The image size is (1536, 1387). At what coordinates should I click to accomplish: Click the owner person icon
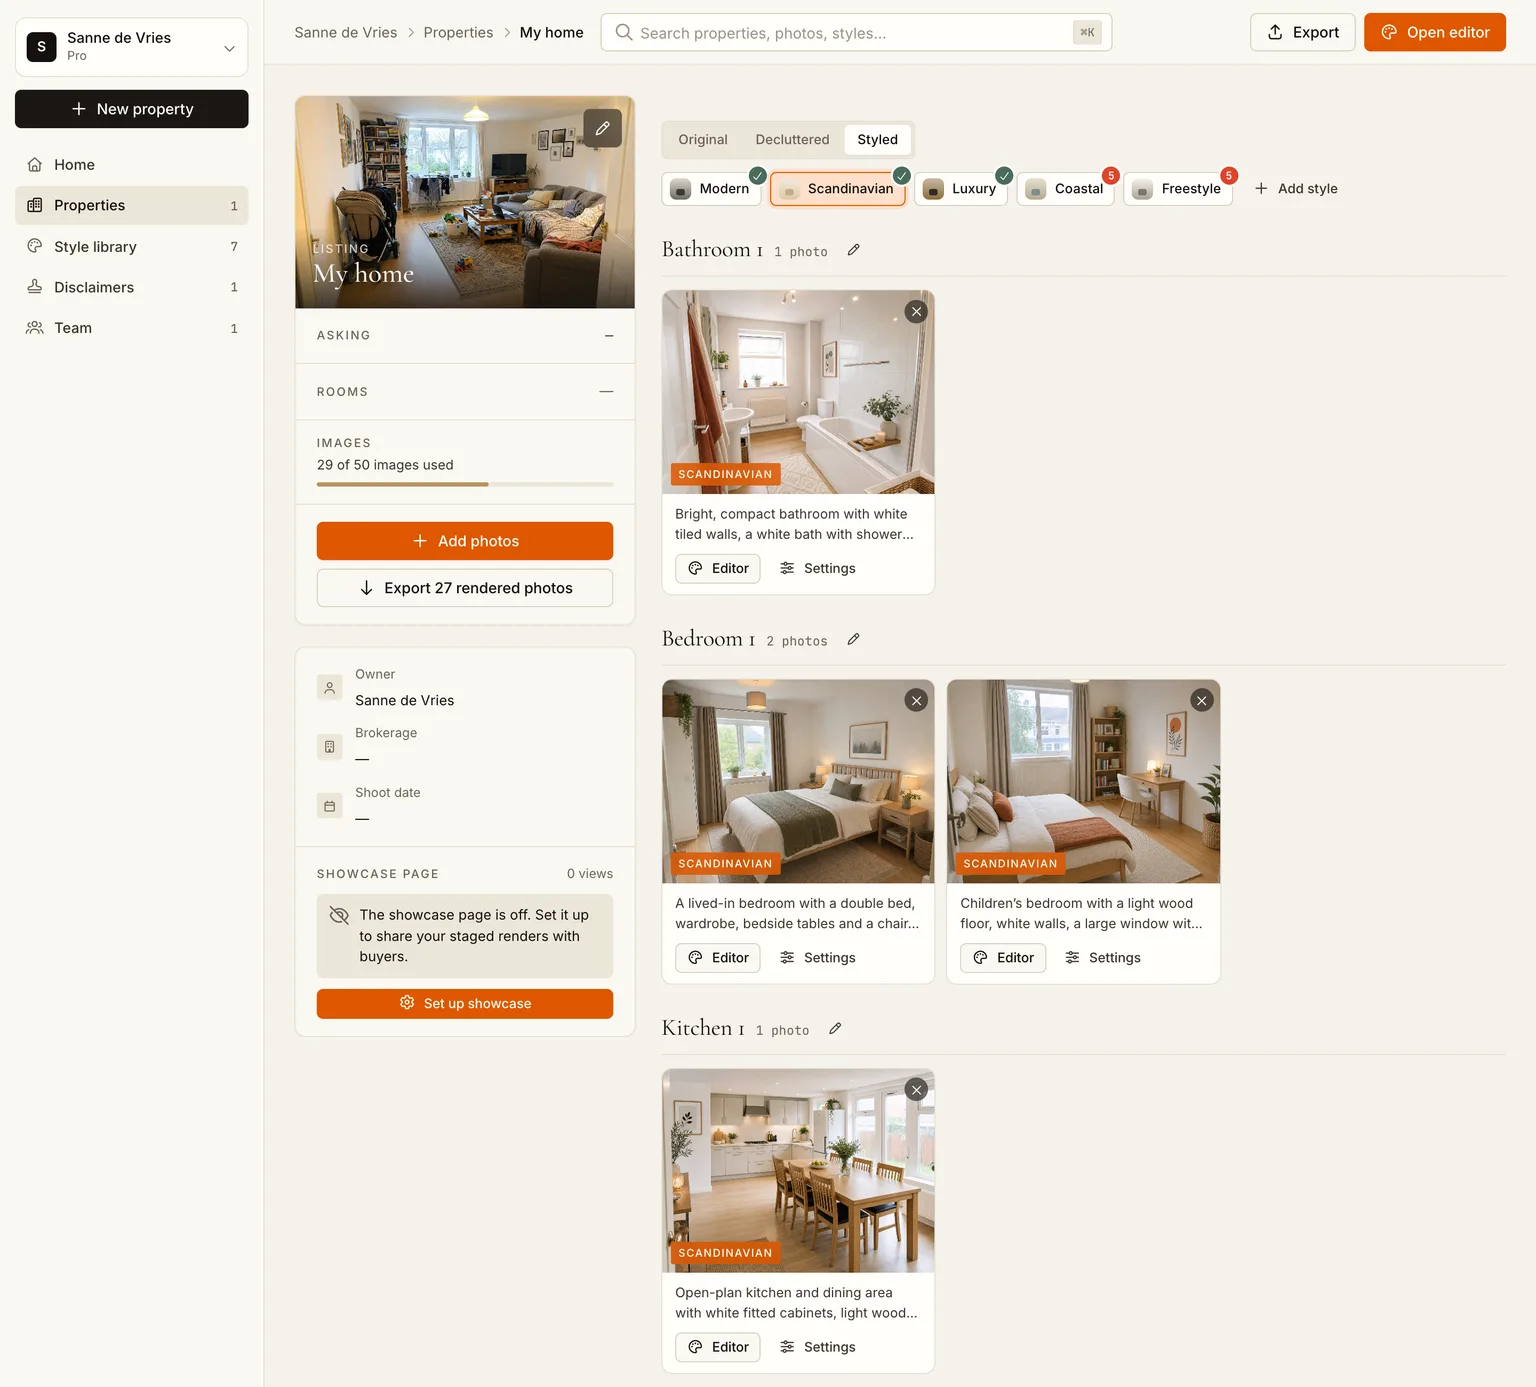tap(330, 688)
